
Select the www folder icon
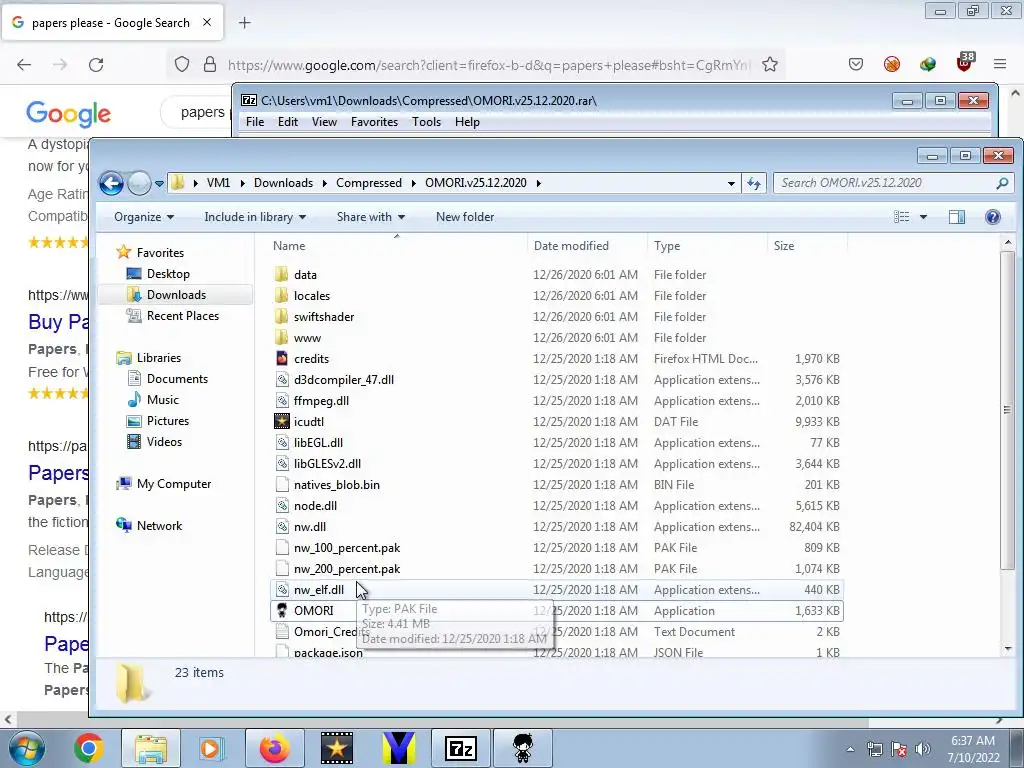pyautogui.click(x=281, y=338)
